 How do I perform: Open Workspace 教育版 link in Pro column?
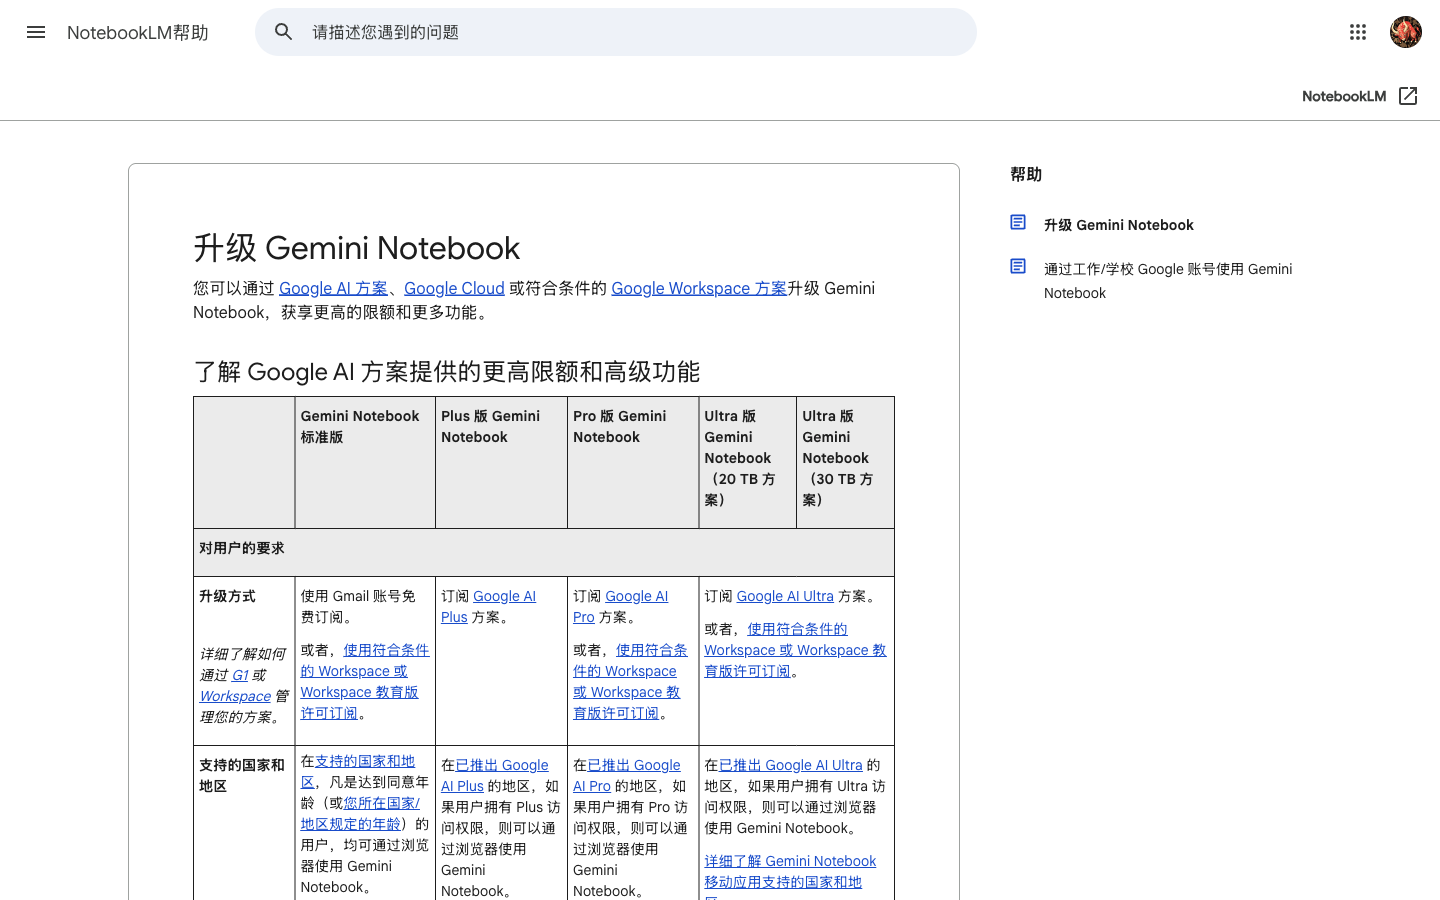point(630,681)
